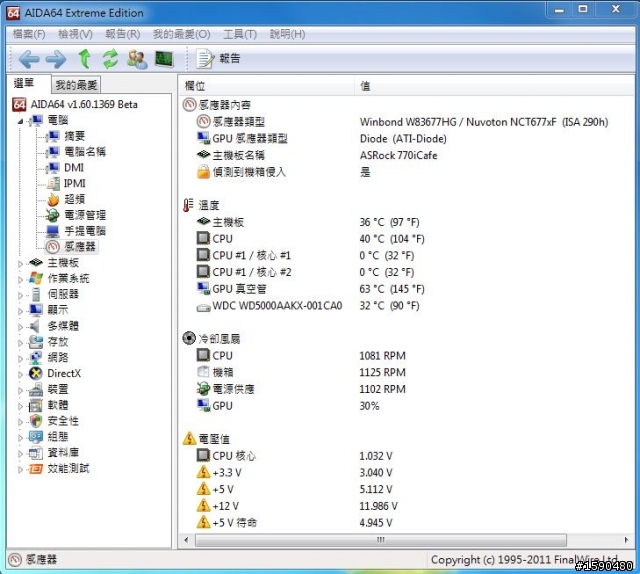Click the 裝置 devices icon in tree
Viewport: 640px width, 574px height.
(36, 389)
